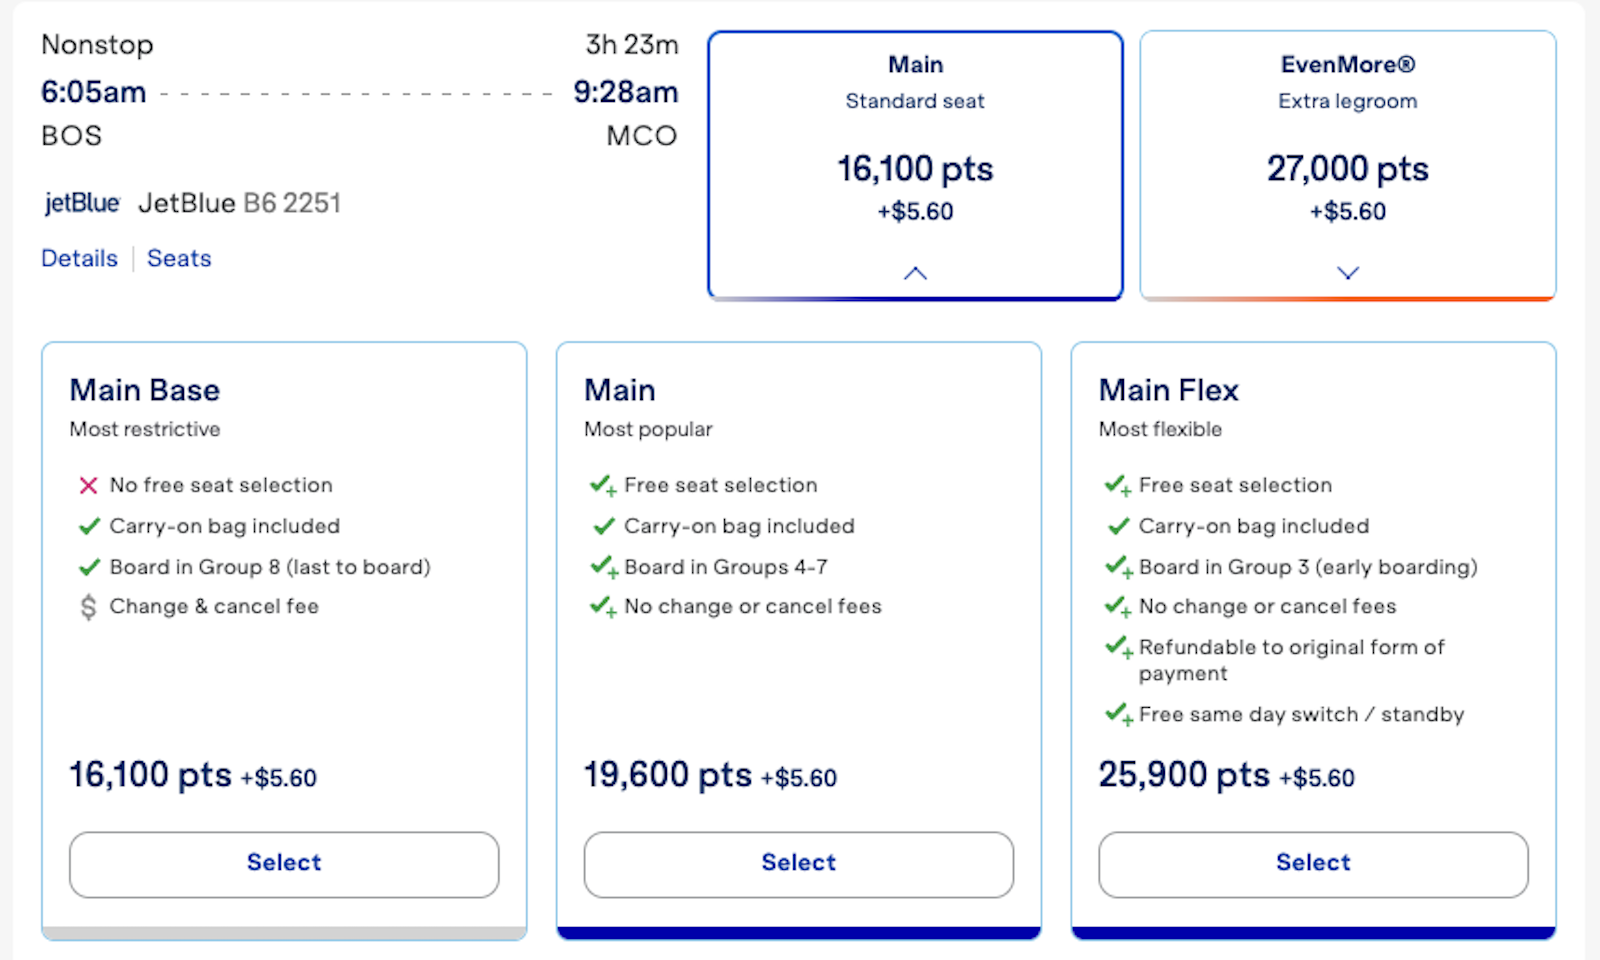Click the check-plus icon beside Main's No change or cancel fees
Screen dimensions: 1600x960
pos(603,607)
